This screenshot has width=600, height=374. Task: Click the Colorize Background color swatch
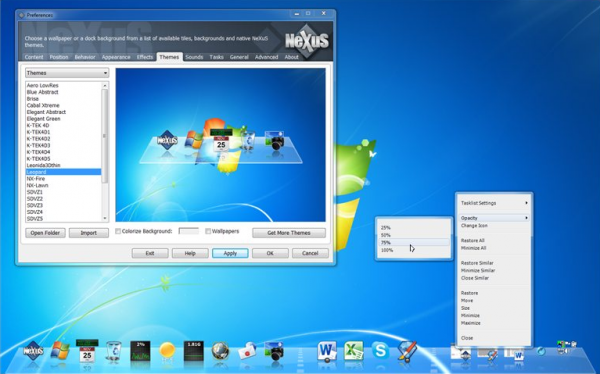tap(189, 231)
